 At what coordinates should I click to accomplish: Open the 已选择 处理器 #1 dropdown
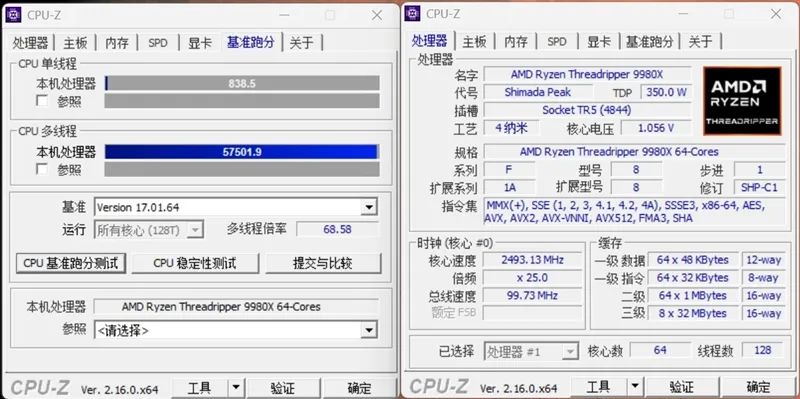coord(570,351)
